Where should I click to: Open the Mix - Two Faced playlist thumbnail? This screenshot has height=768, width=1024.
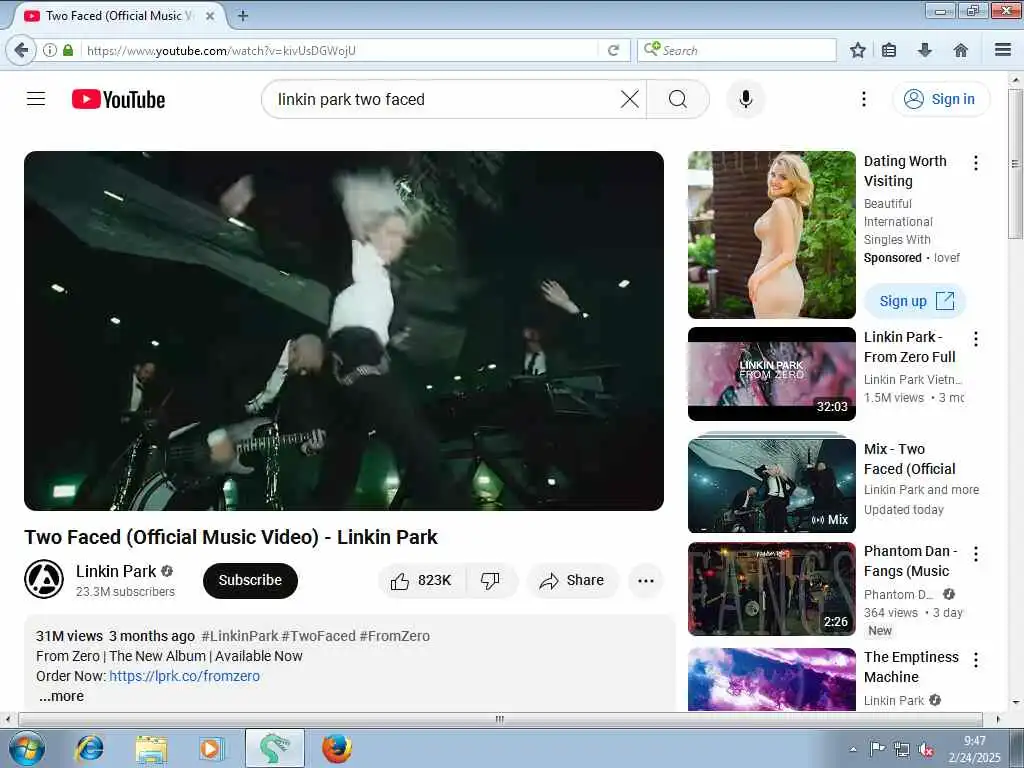tap(771, 485)
